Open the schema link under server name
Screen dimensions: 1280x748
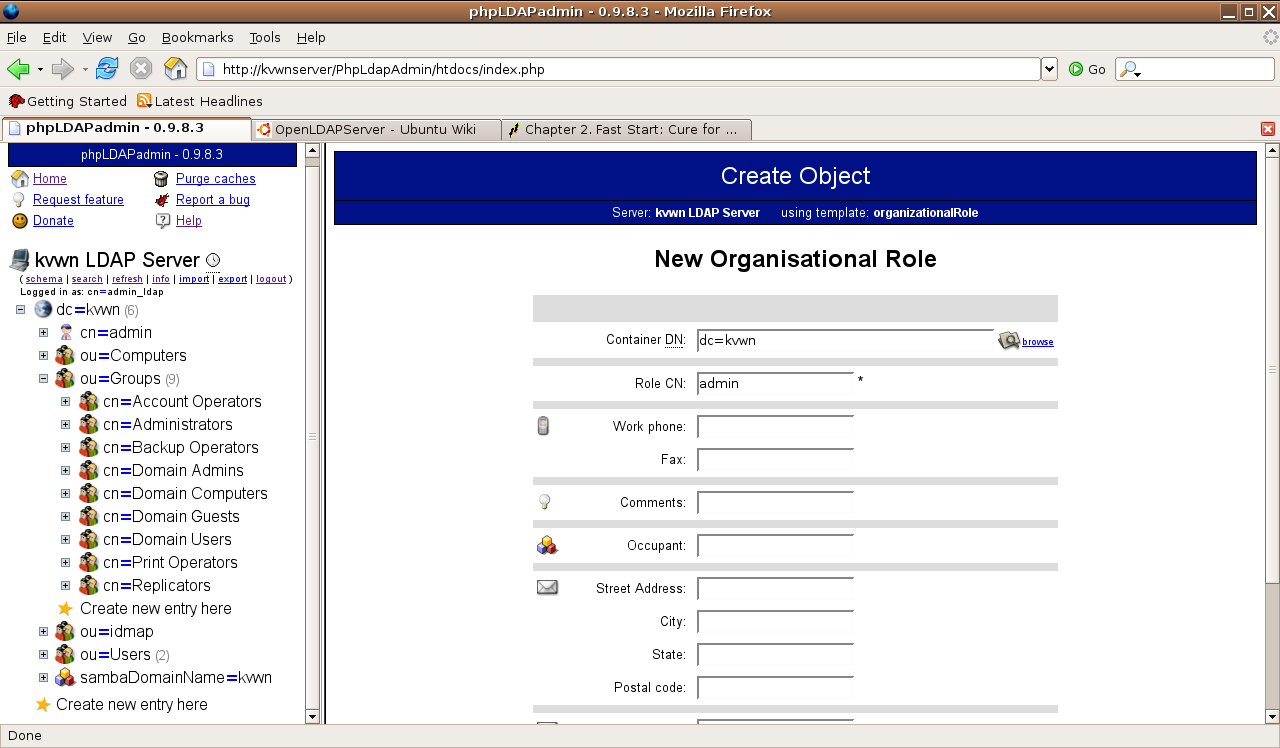[x=44, y=279]
